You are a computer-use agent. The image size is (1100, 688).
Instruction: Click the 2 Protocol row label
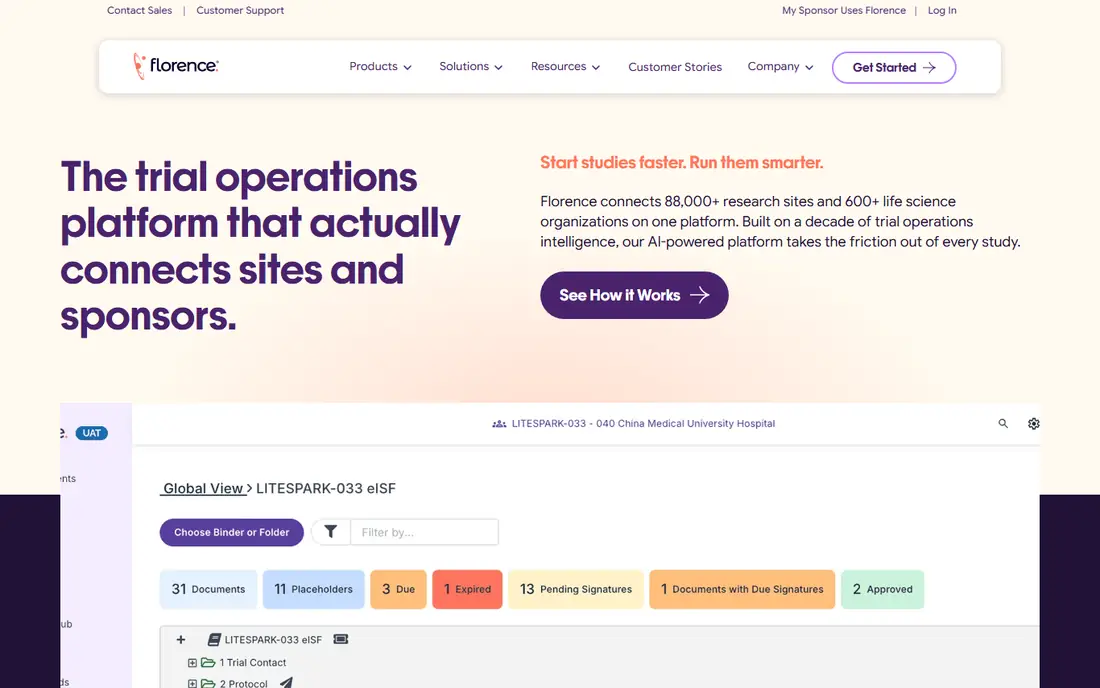243,683
